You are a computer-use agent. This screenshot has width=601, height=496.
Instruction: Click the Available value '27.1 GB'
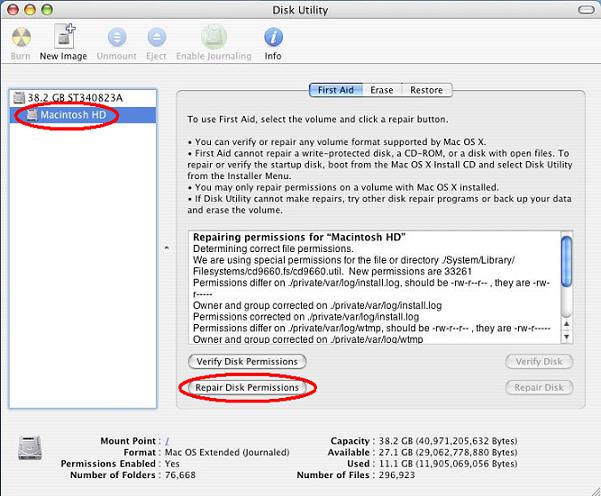396,452
